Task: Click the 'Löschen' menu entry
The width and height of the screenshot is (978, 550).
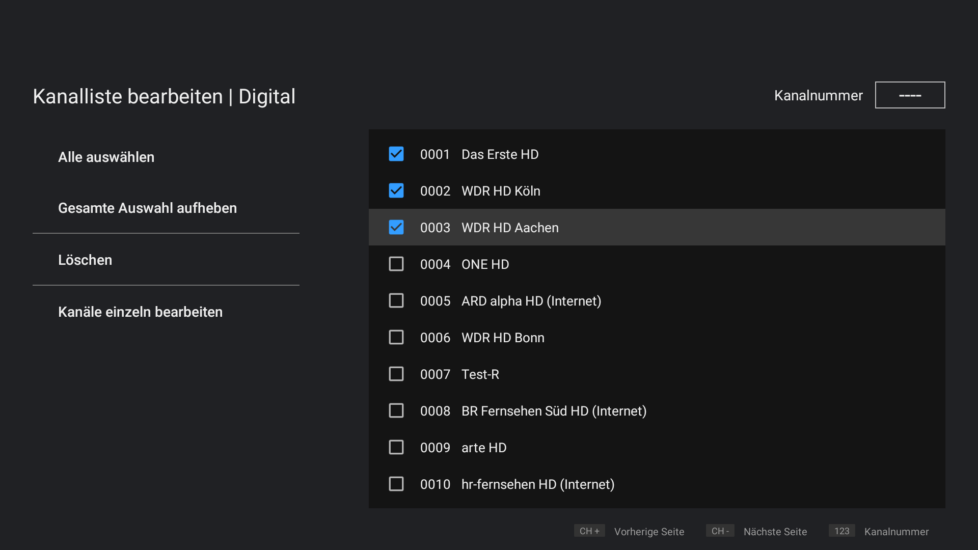Action: point(85,260)
